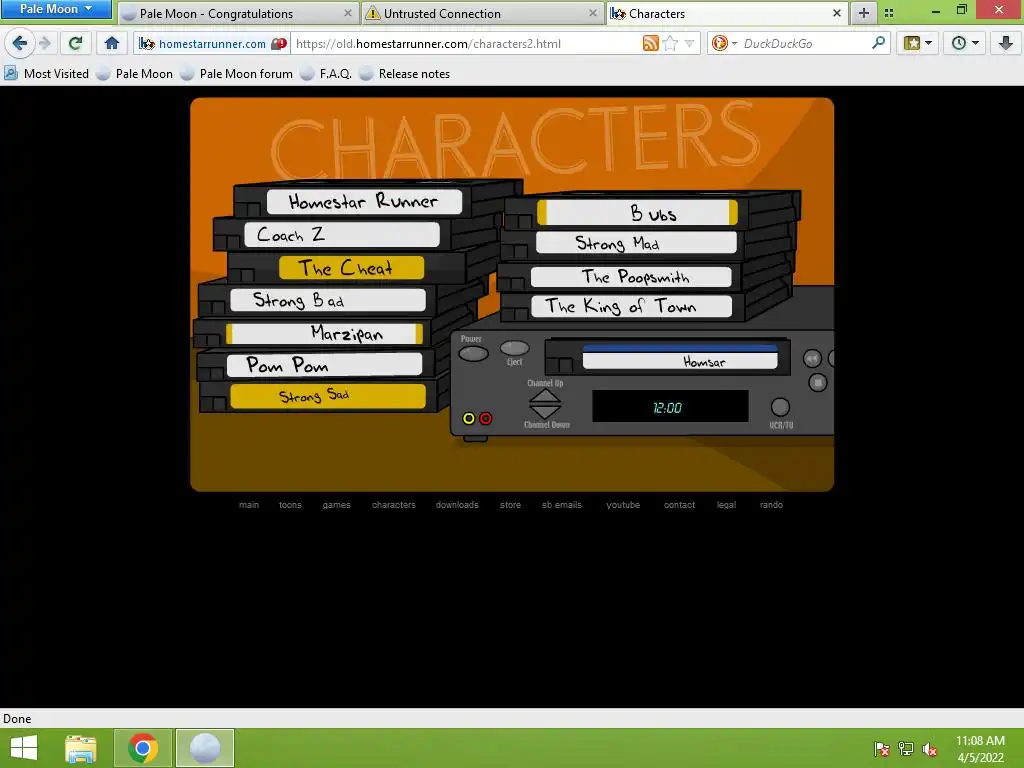1024x768 pixels.
Task: Open the history clock dropdown
Action: coord(965,44)
